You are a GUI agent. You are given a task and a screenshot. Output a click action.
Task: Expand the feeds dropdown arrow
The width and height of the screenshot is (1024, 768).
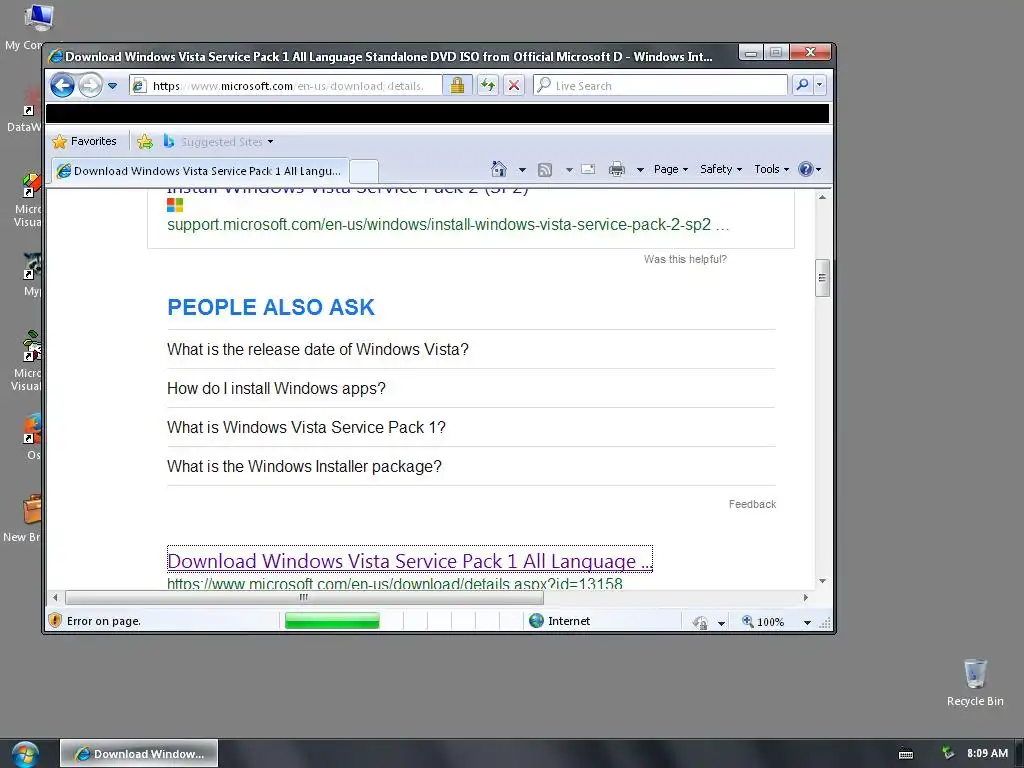click(569, 170)
